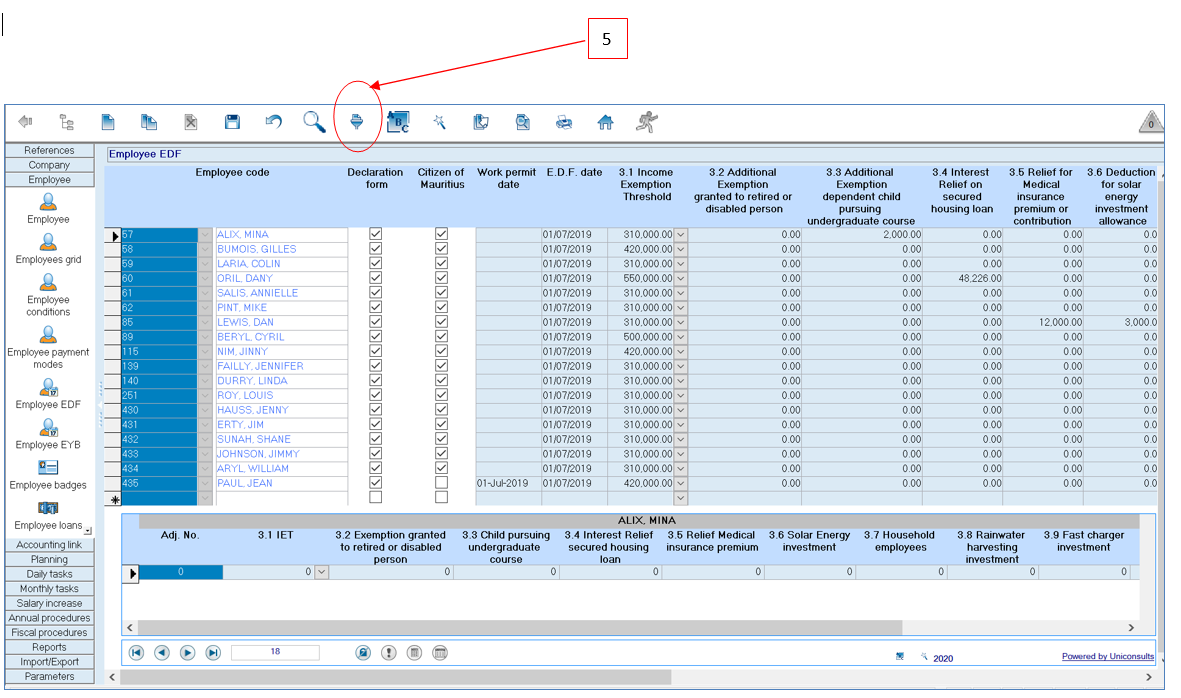Open Employee loans in the sidebar
The height and width of the screenshot is (698, 1181).
tap(48, 516)
